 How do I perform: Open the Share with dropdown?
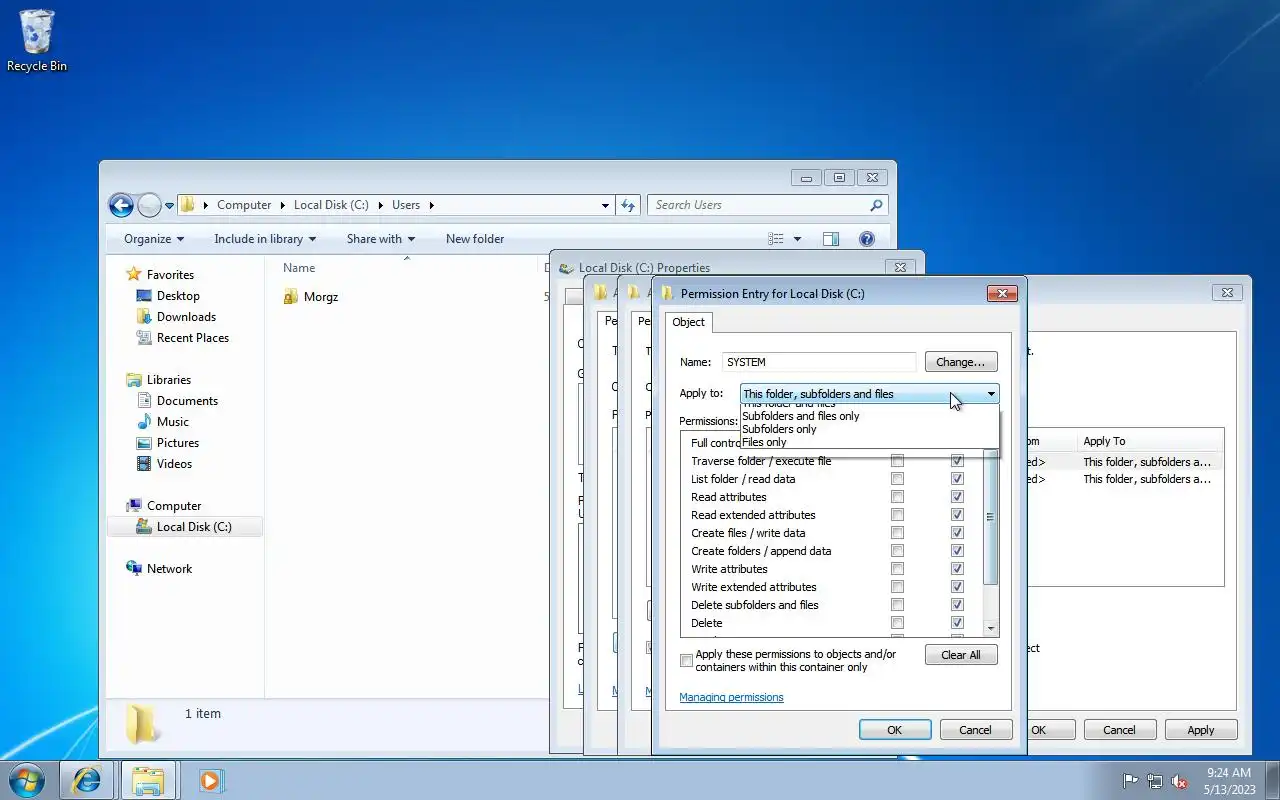(380, 239)
